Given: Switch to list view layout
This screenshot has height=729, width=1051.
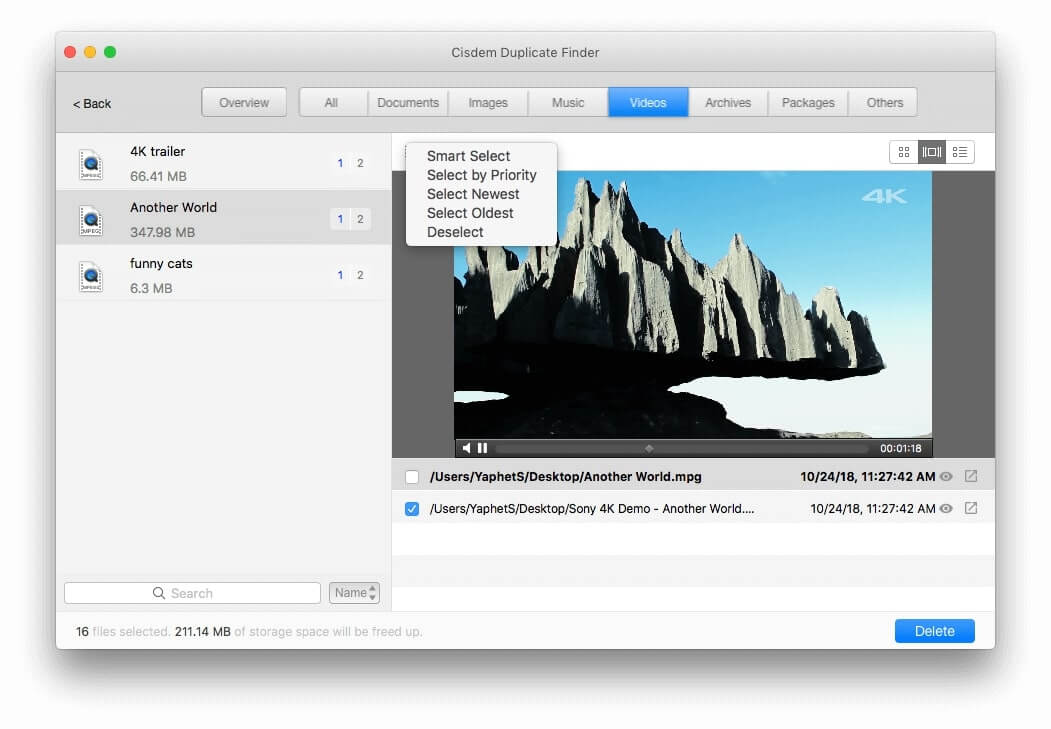Looking at the screenshot, I should click(x=959, y=152).
